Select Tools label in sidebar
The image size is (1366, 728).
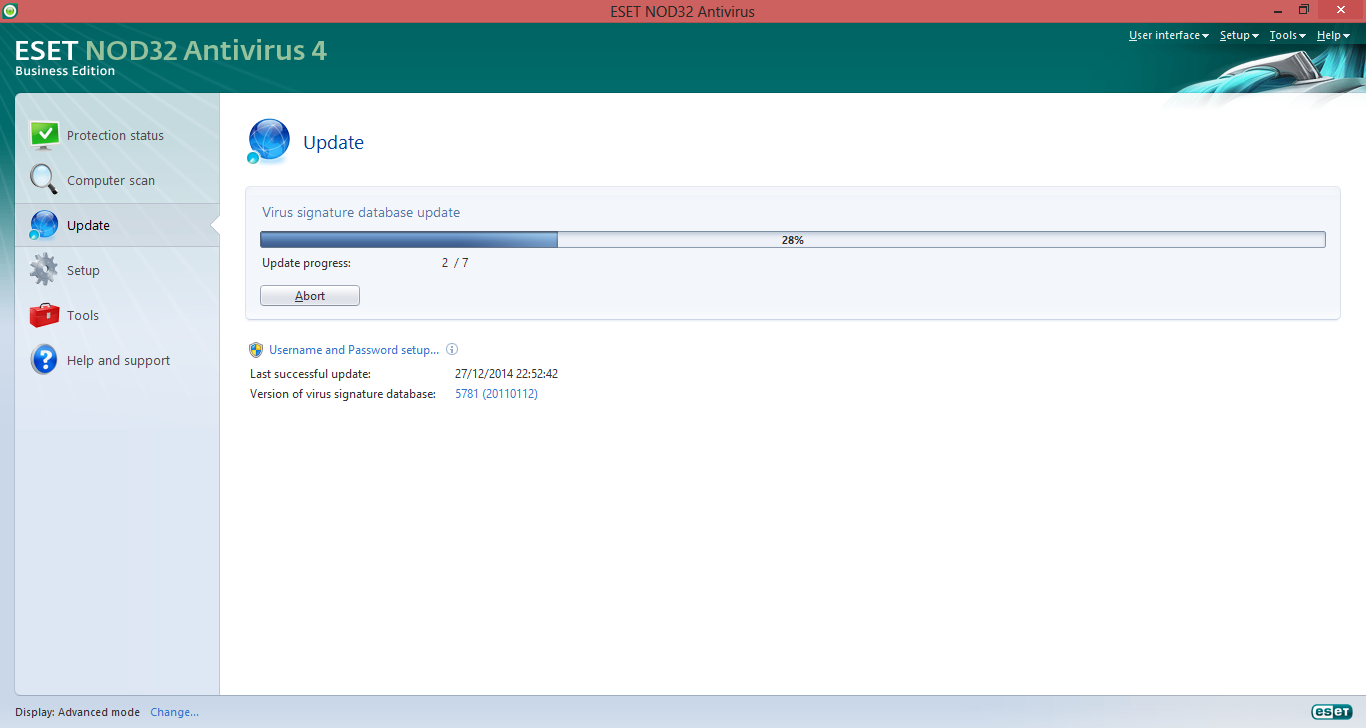coord(83,316)
